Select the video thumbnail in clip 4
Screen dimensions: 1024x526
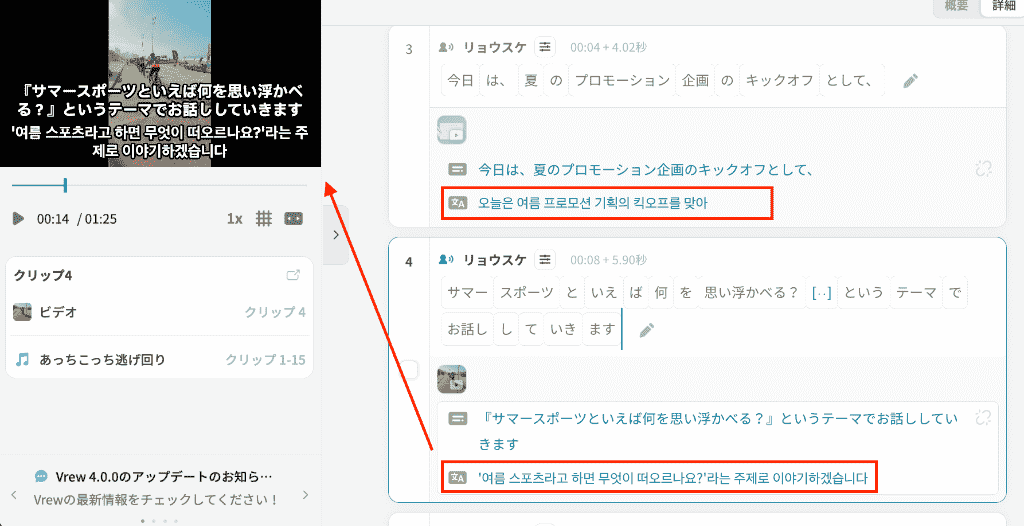(x=451, y=379)
